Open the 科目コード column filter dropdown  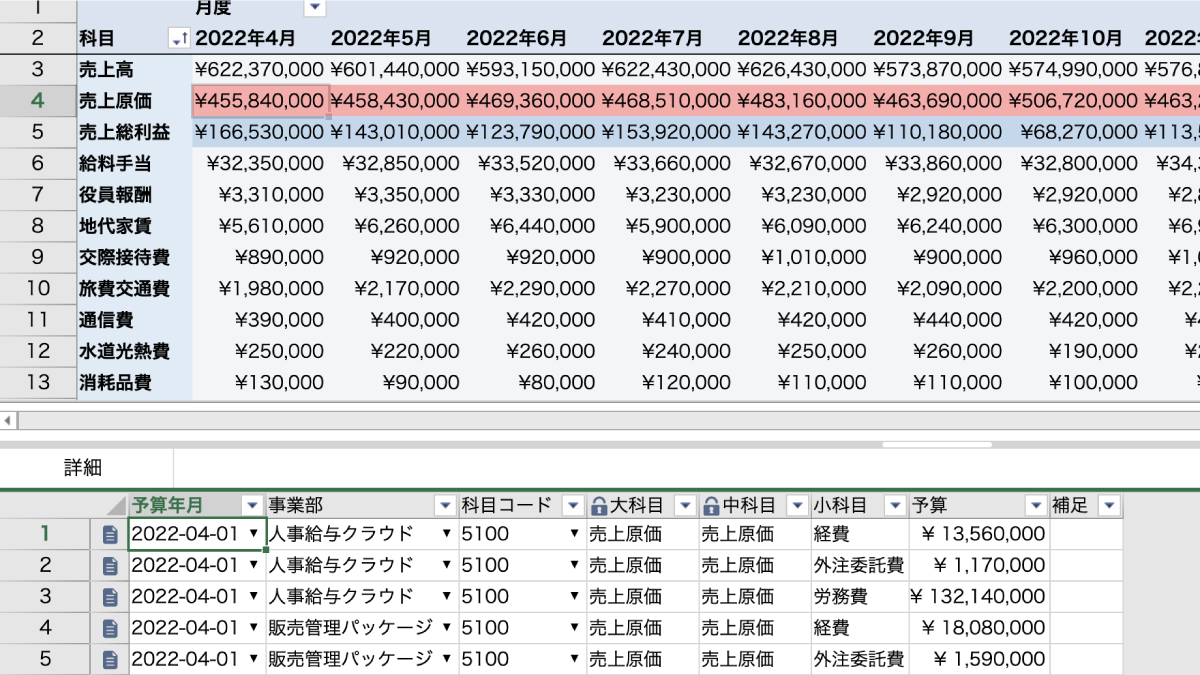coord(573,506)
